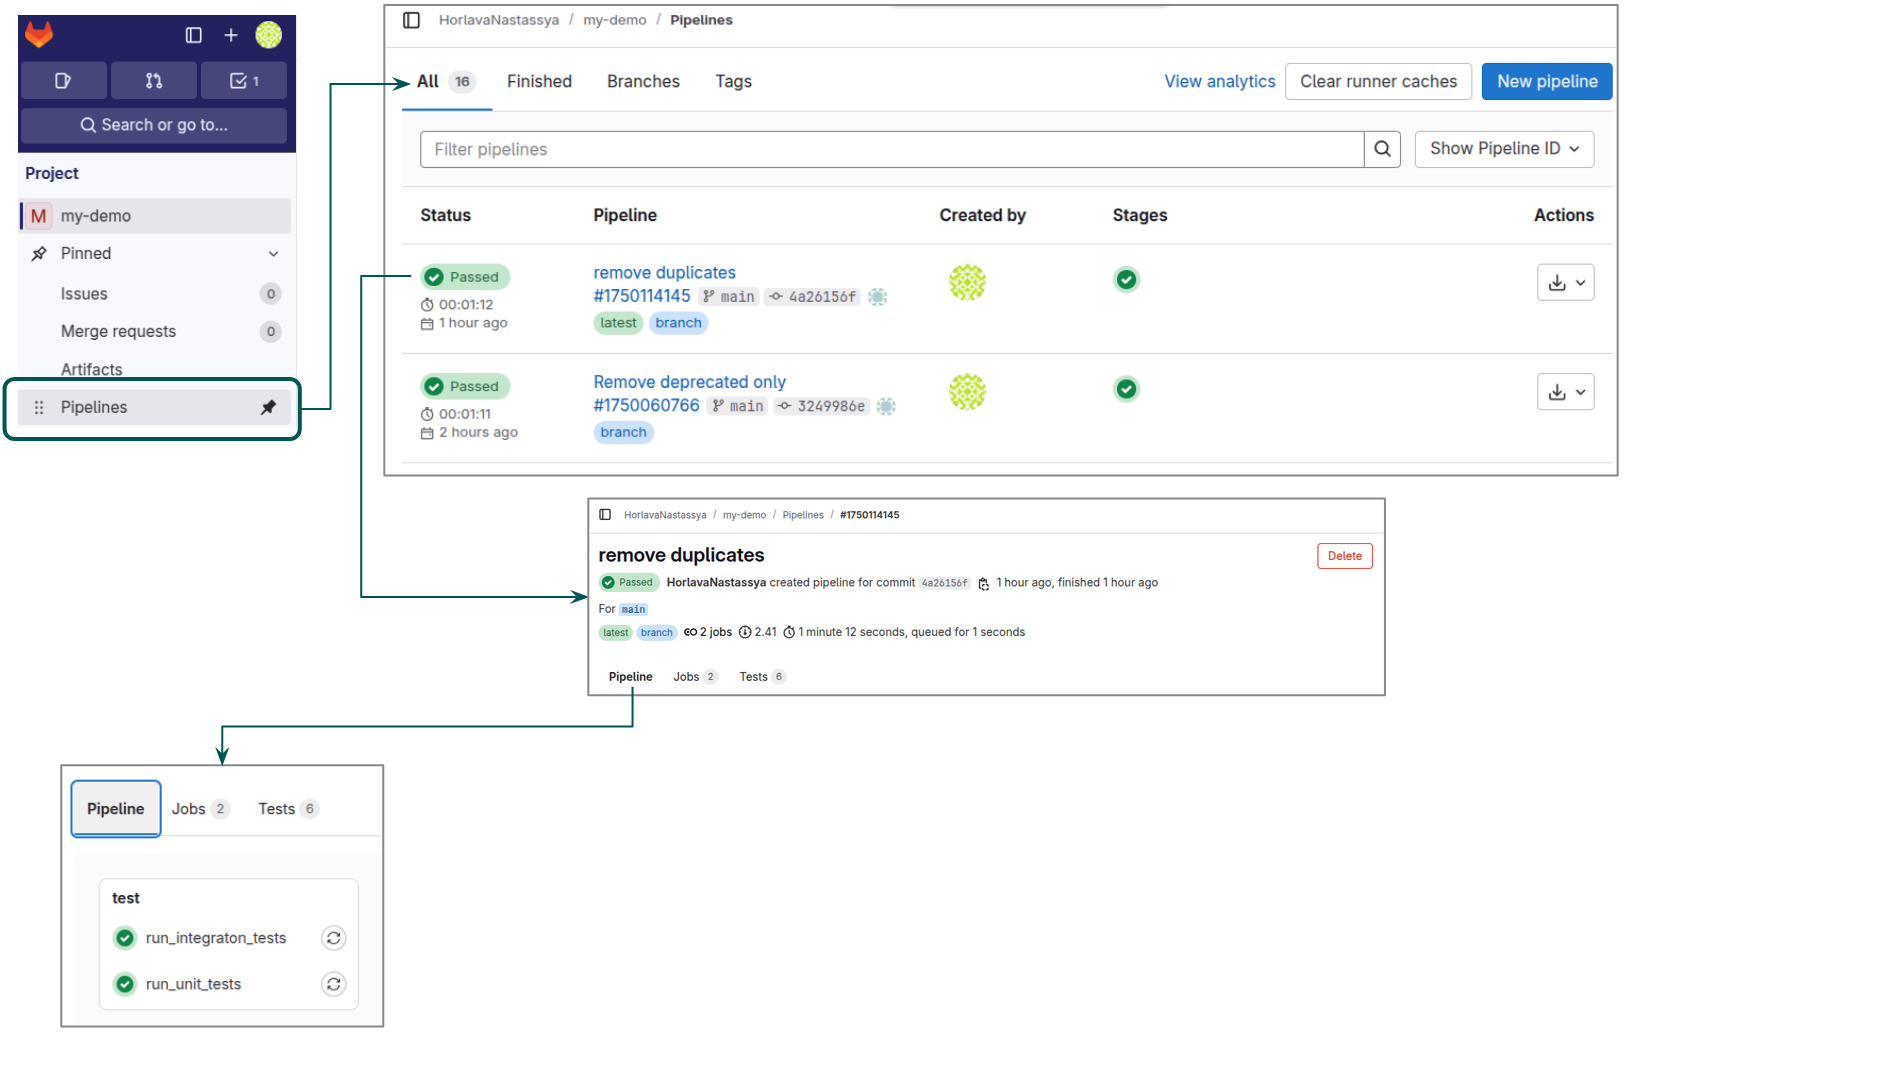
Task: Open the to-do list icon button
Action: pos(244,81)
